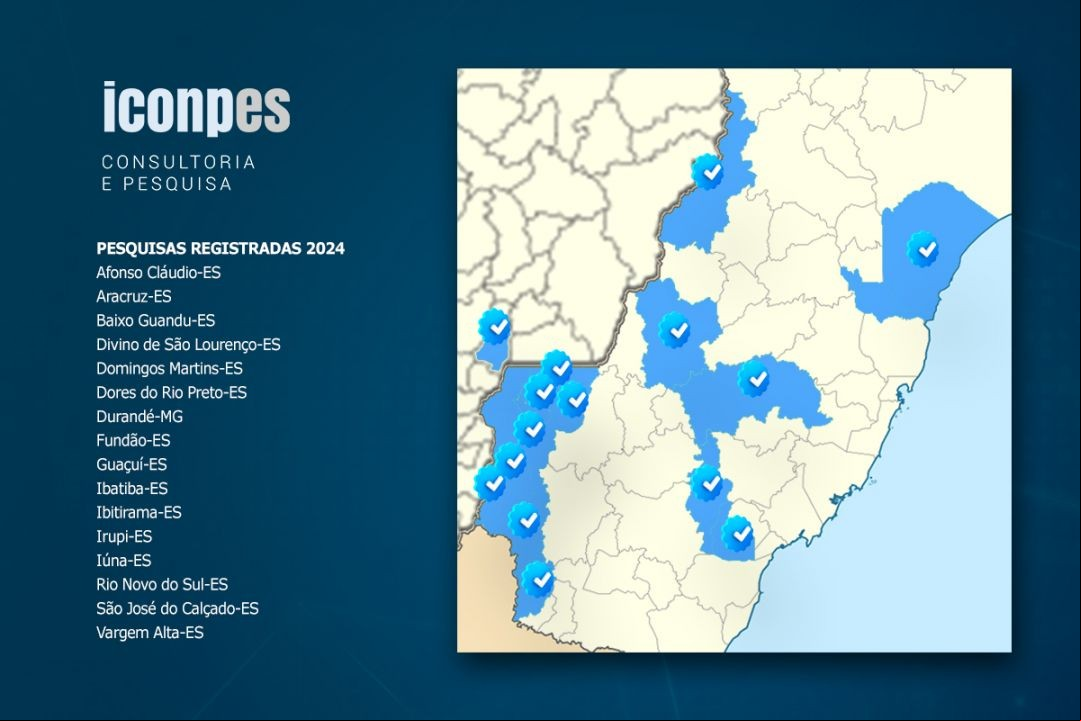Click the check badge on Rio Novo do Sul
The height and width of the screenshot is (721, 1081).
pyautogui.click(x=738, y=534)
